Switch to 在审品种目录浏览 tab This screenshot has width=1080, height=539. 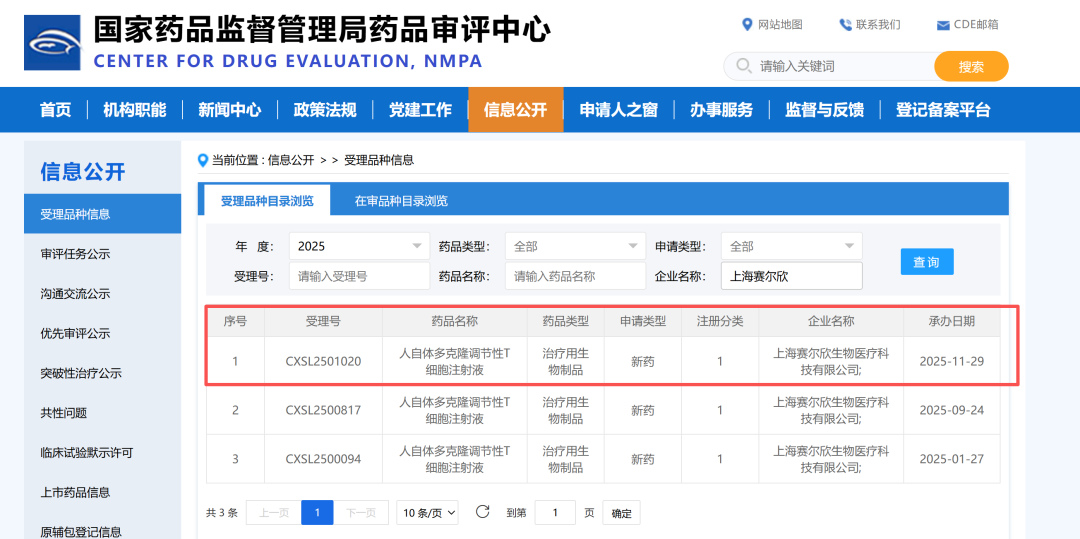[x=401, y=201]
